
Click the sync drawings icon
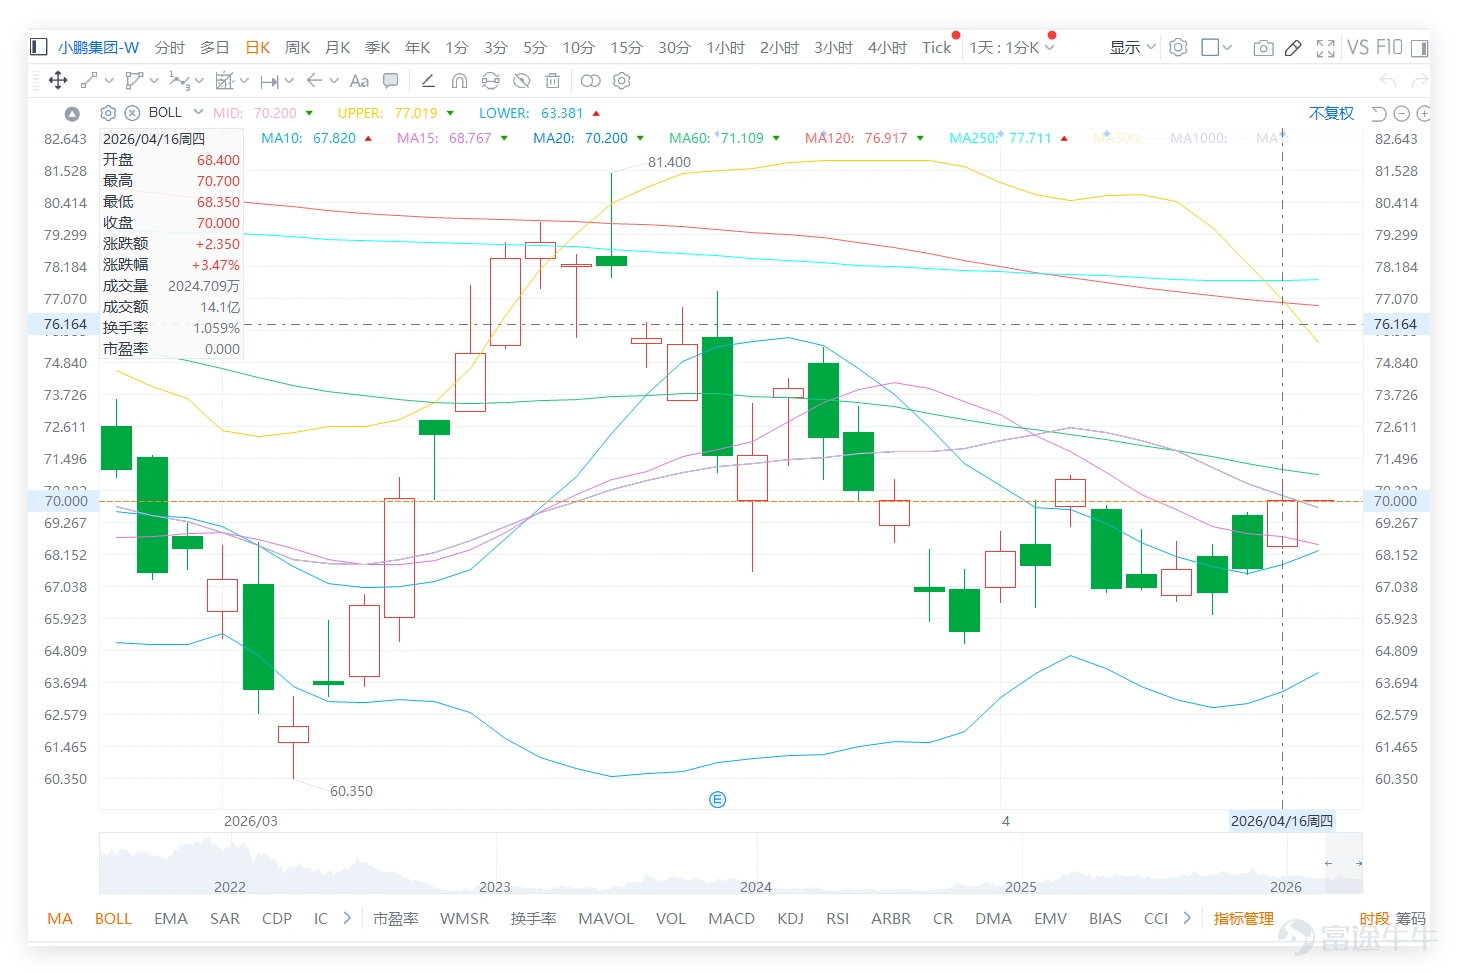click(x=490, y=81)
